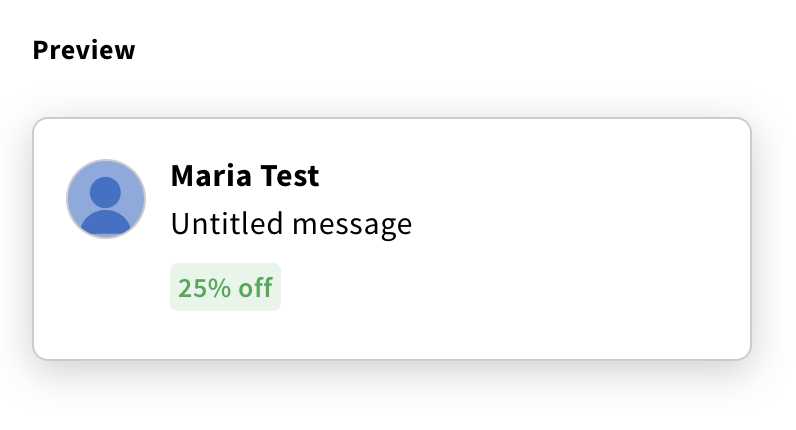Select the Maria Test sender name
Screen dimensions: 796x430
click(245, 177)
